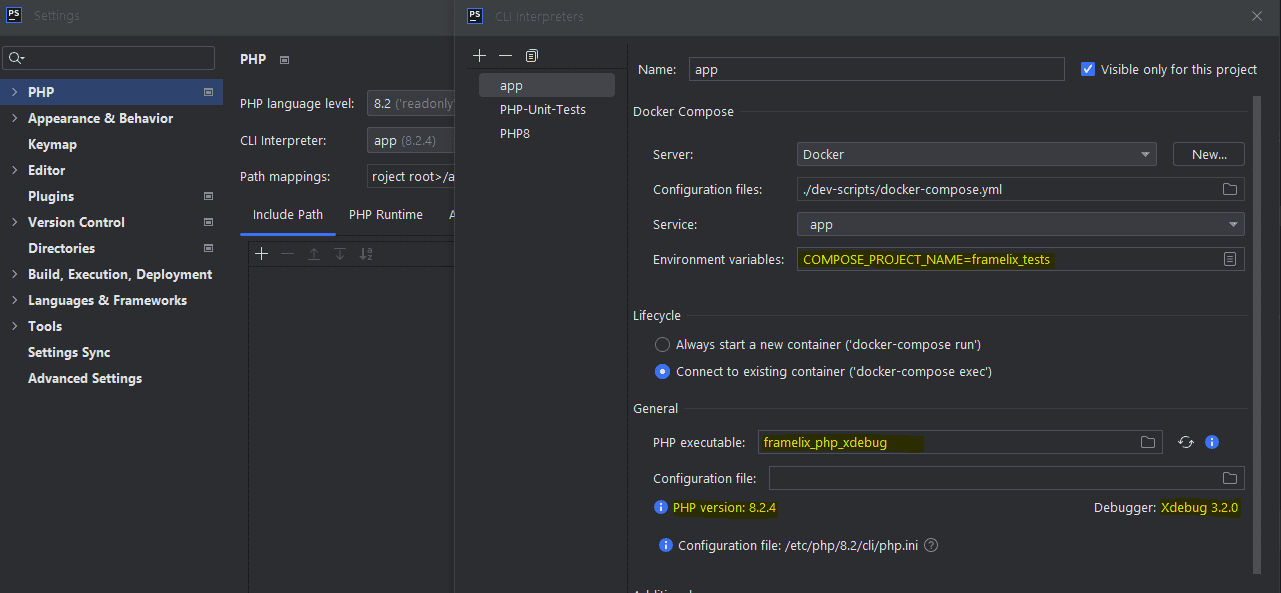Expand the Tools settings node
1281x593 pixels.
pos(14,326)
